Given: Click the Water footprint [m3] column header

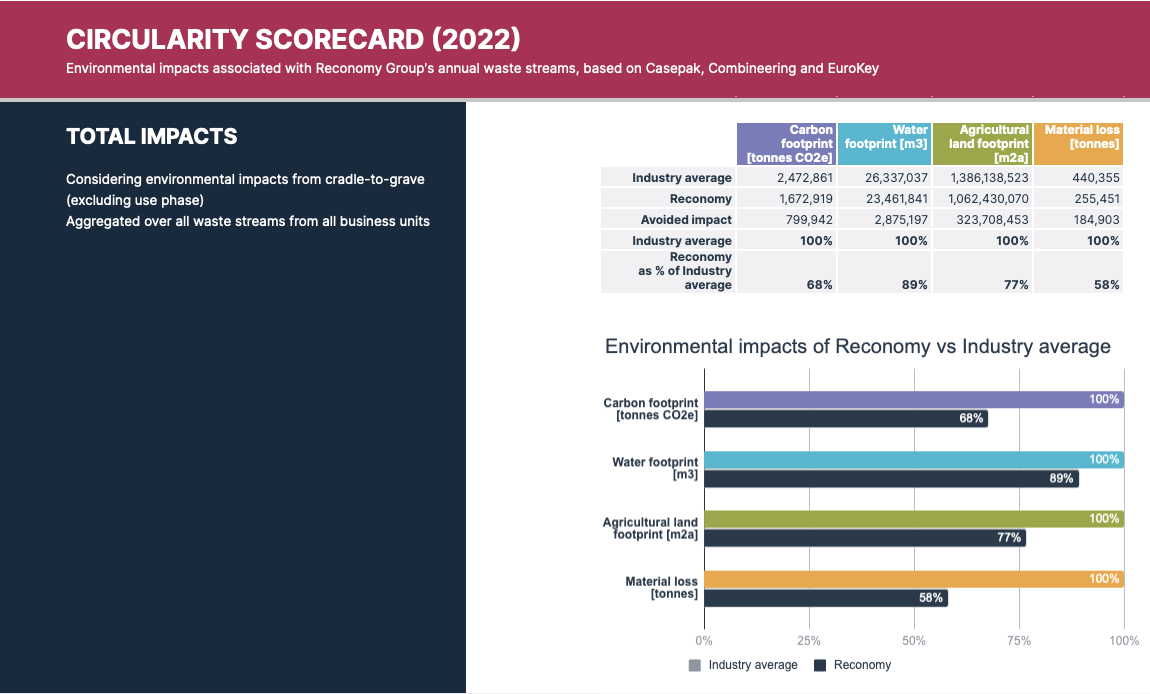Looking at the screenshot, I should point(885,144).
